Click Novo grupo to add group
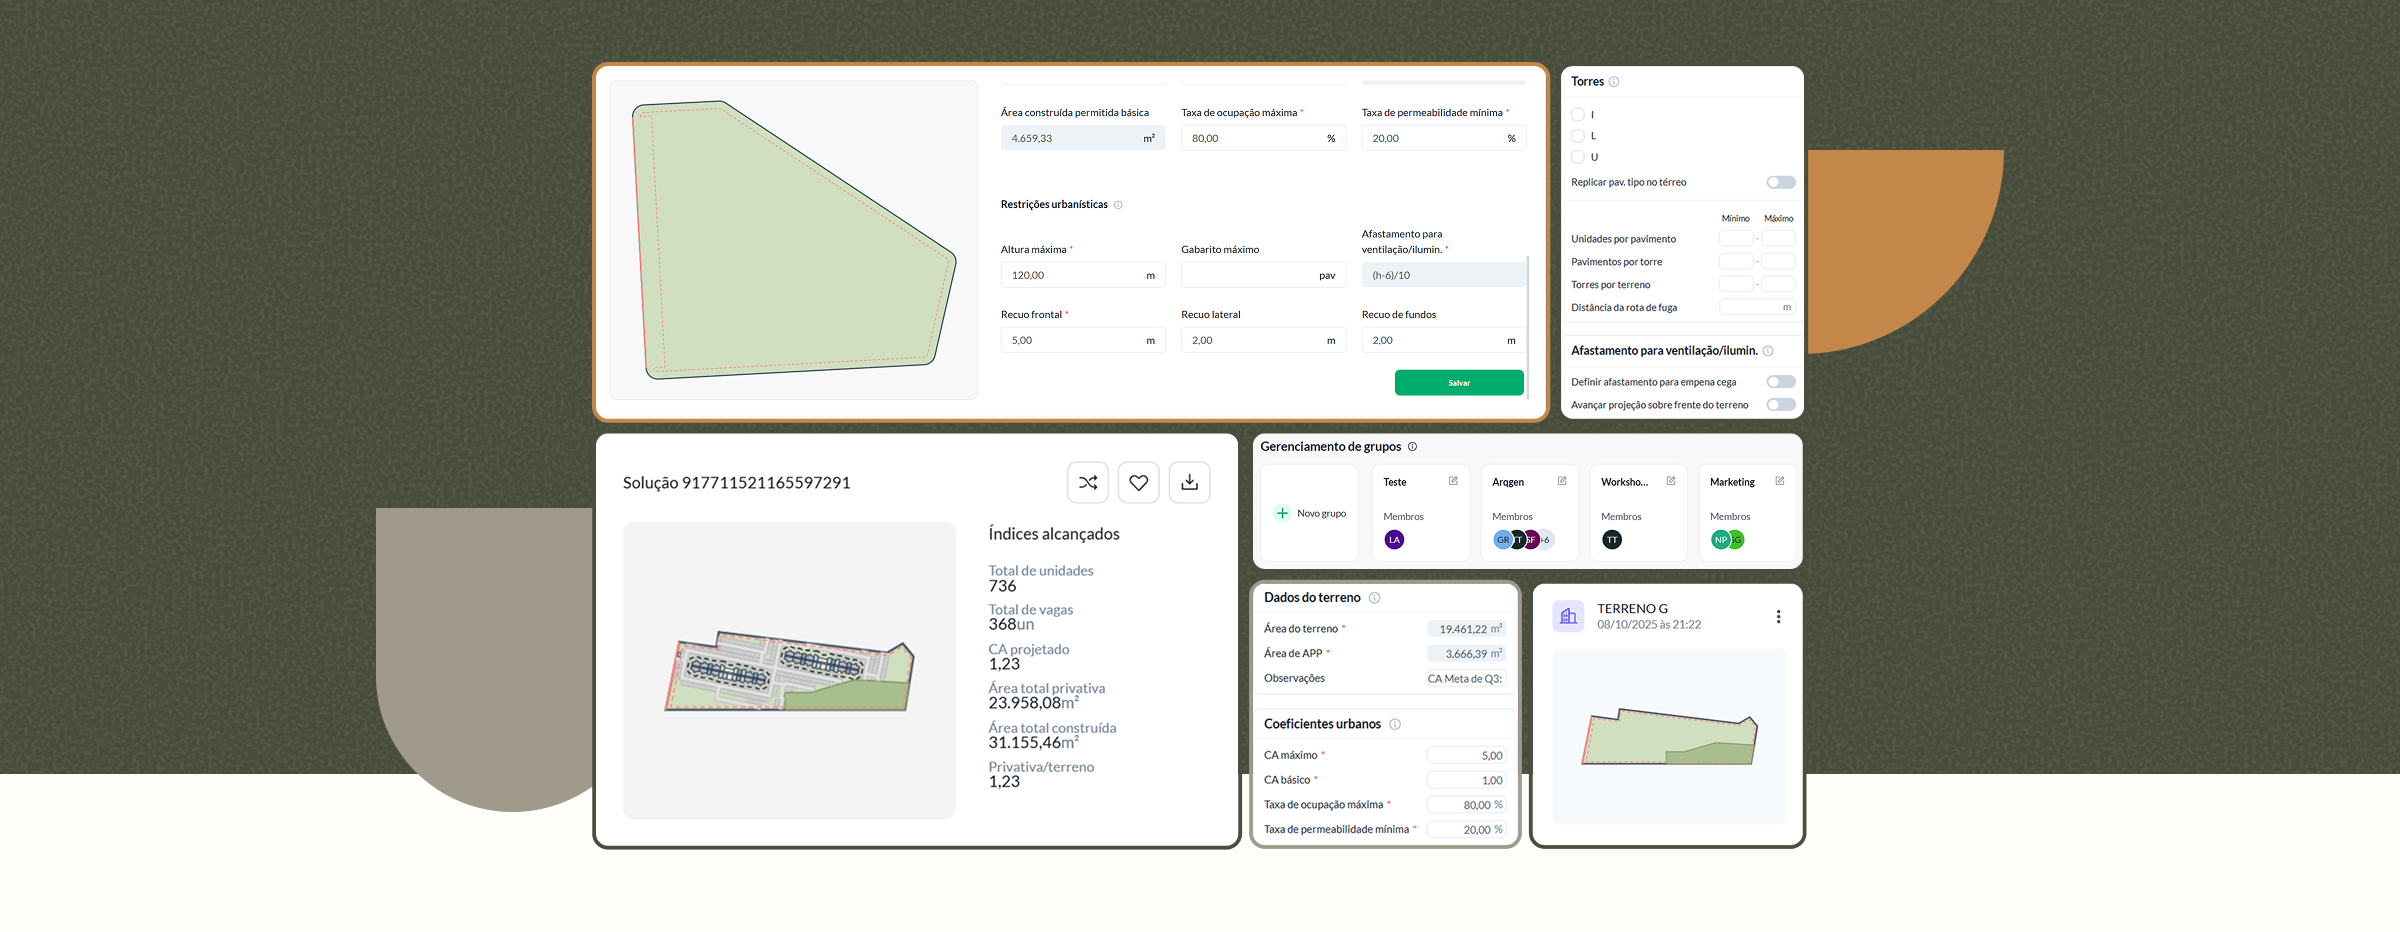2400x932 pixels. pyautogui.click(x=1310, y=514)
